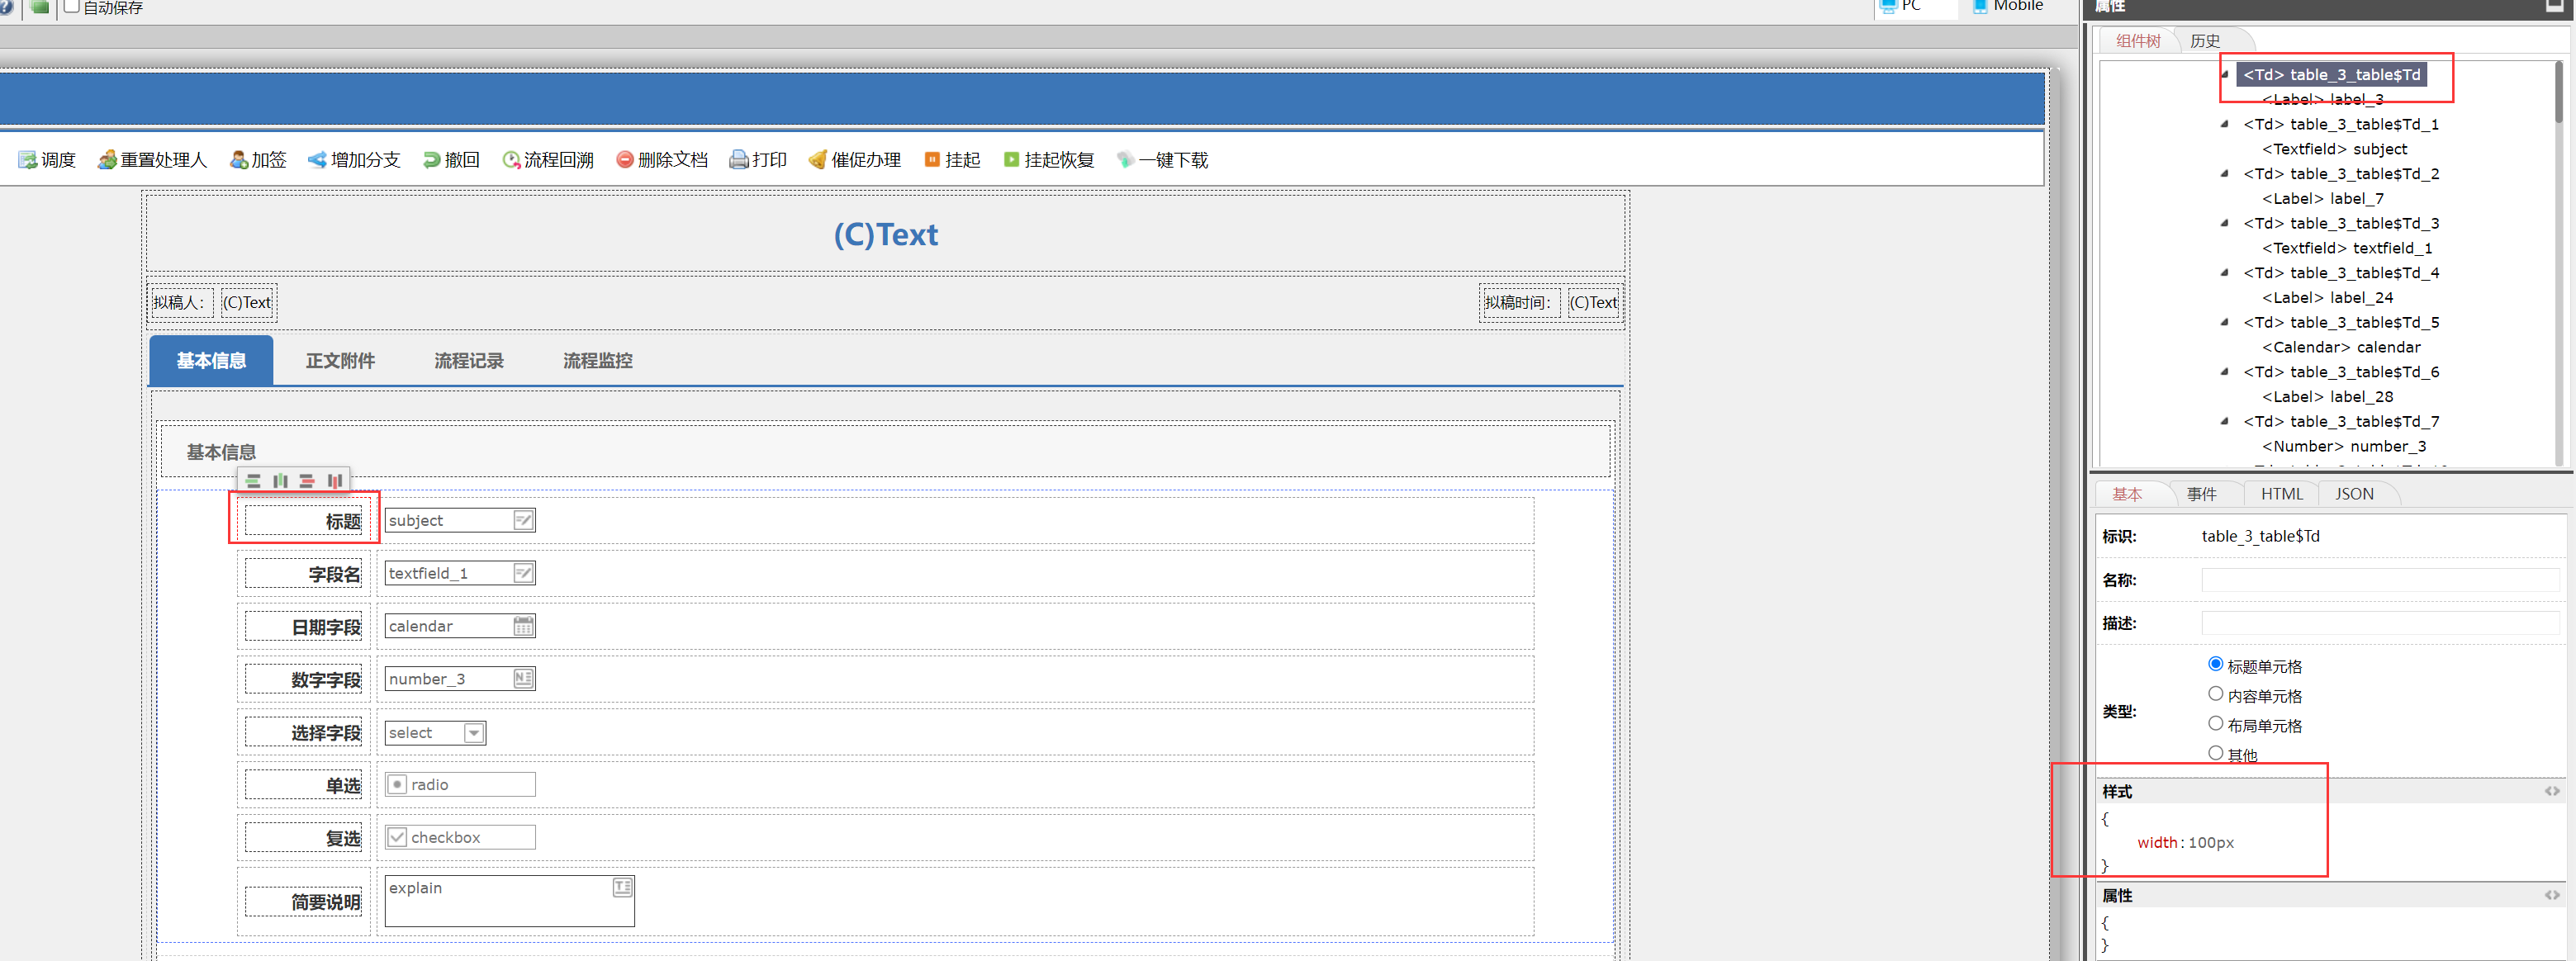2576x961 pixels.
Task: Click the 催促办理 bell icon
Action: tap(817, 160)
